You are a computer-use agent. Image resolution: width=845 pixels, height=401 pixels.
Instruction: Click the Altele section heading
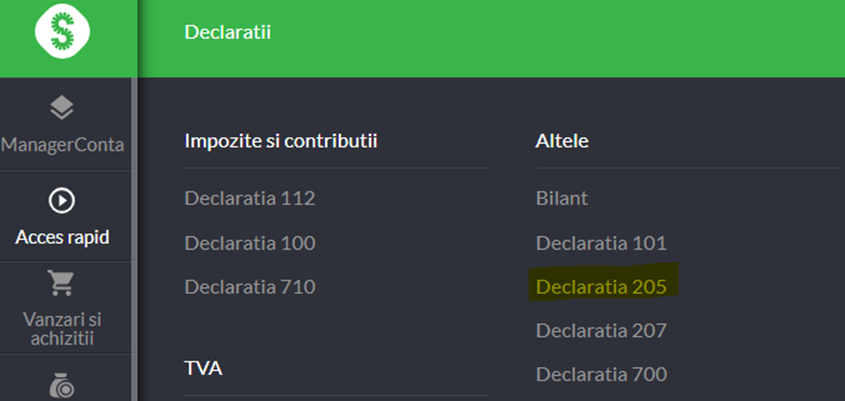562,141
